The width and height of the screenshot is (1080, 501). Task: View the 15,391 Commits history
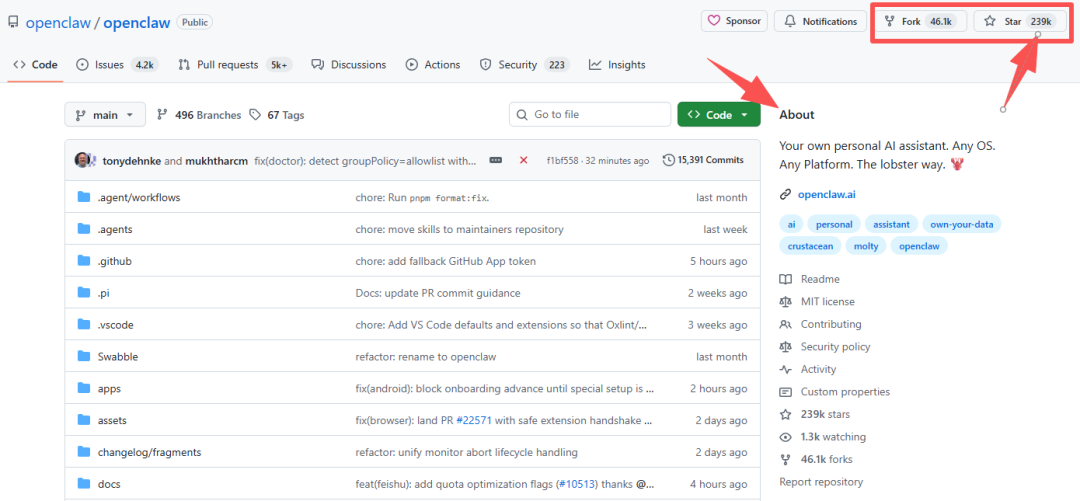pos(703,160)
